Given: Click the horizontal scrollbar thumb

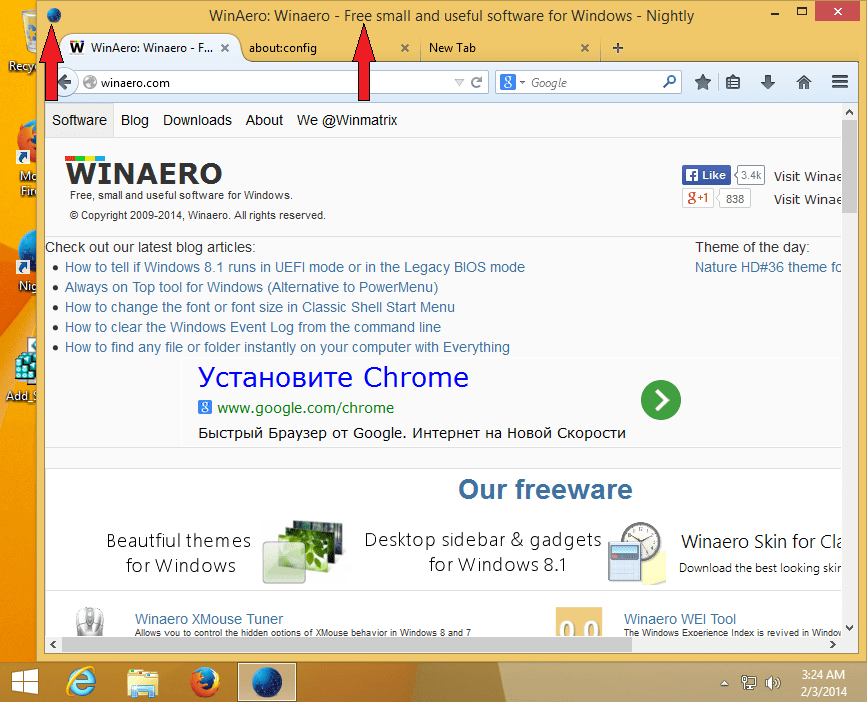Looking at the screenshot, I should point(347,644).
